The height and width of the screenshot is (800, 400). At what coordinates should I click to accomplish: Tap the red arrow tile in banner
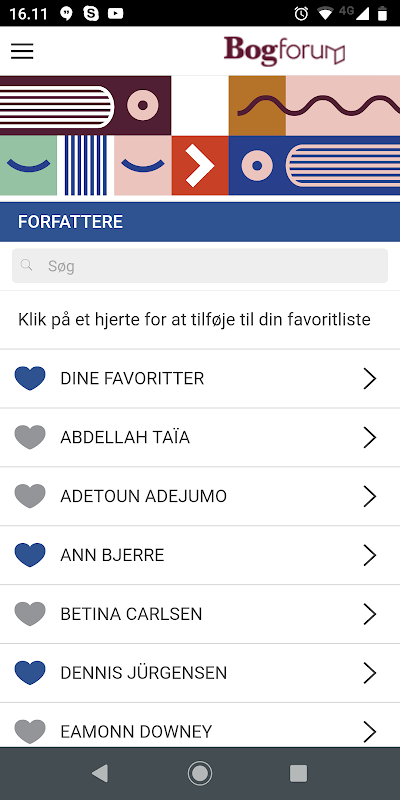click(x=200, y=165)
